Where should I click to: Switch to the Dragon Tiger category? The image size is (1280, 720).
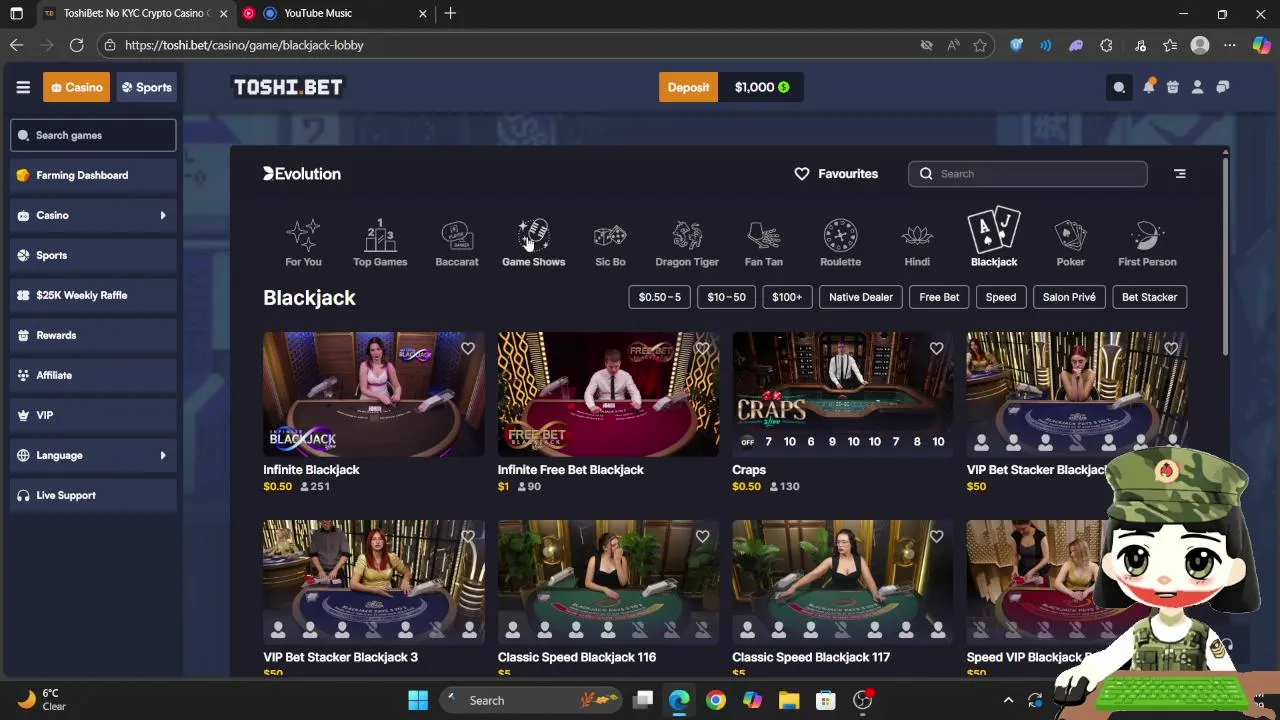pos(687,243)
